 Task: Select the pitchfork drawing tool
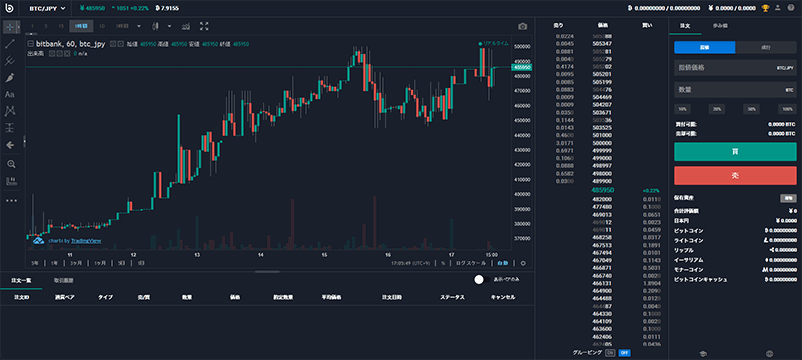[x=10, y=60]
